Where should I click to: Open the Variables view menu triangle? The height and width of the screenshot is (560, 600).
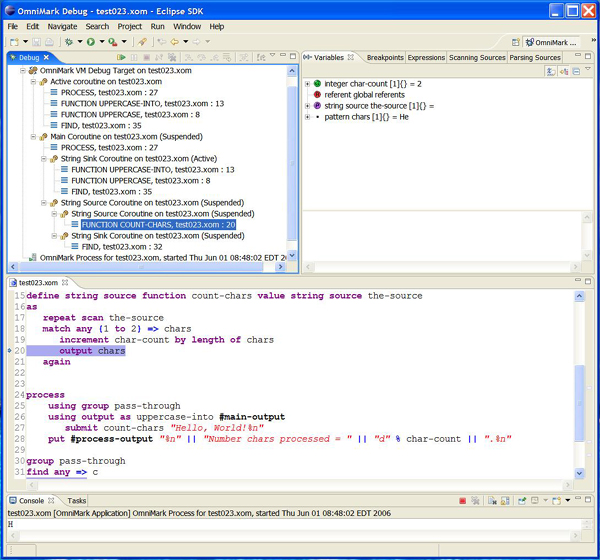point(588,69)
